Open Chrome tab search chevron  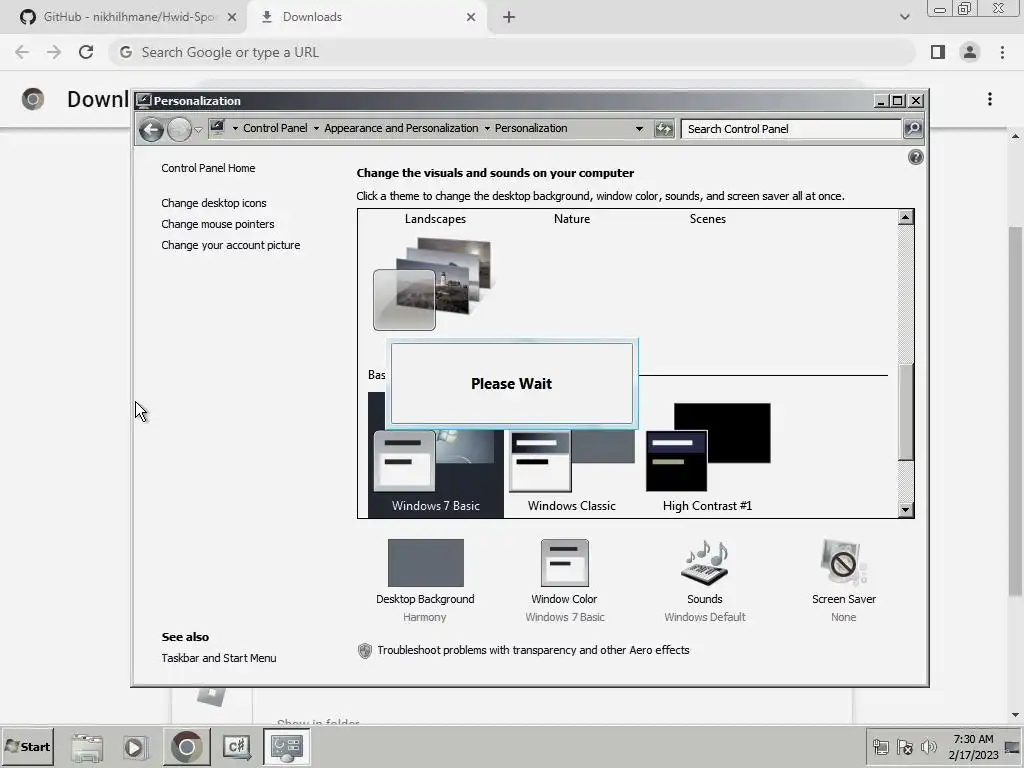[x=904, y=17]
